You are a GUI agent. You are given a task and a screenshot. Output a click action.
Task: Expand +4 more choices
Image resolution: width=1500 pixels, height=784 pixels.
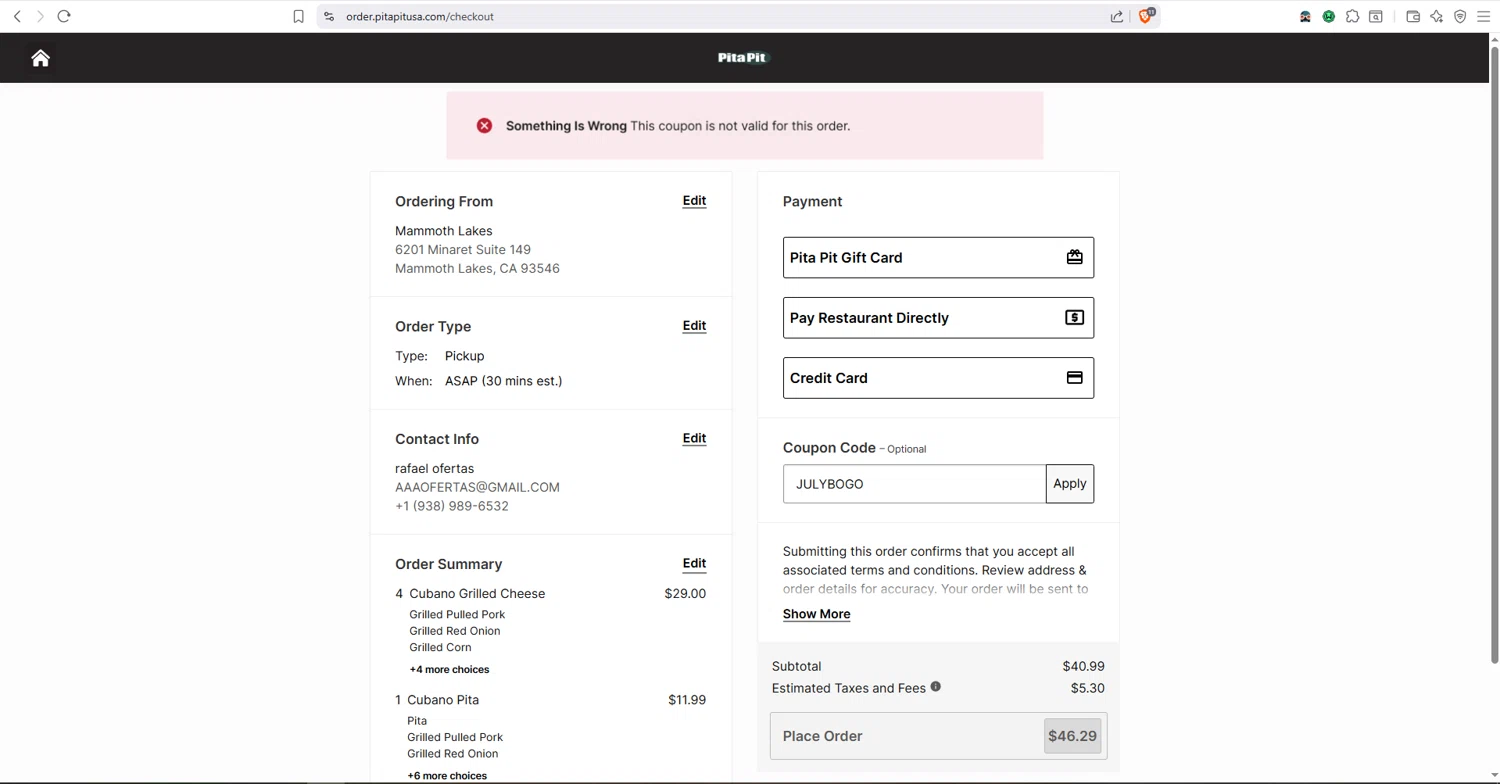pyautogui.click(x=449, y=669)
